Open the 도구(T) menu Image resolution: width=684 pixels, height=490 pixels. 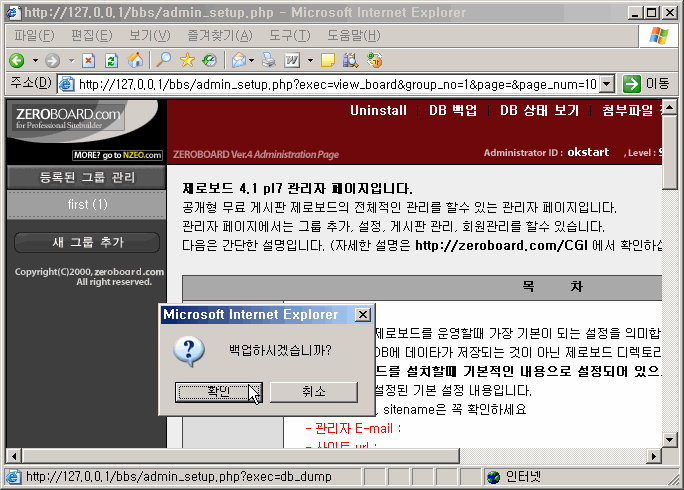pyautogui.click(x=290, y=35)
